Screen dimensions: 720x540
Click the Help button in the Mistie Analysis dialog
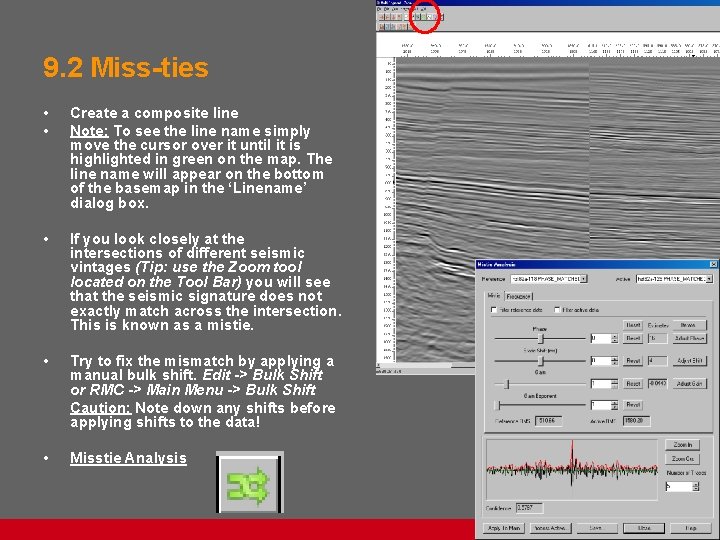(690, 528)
